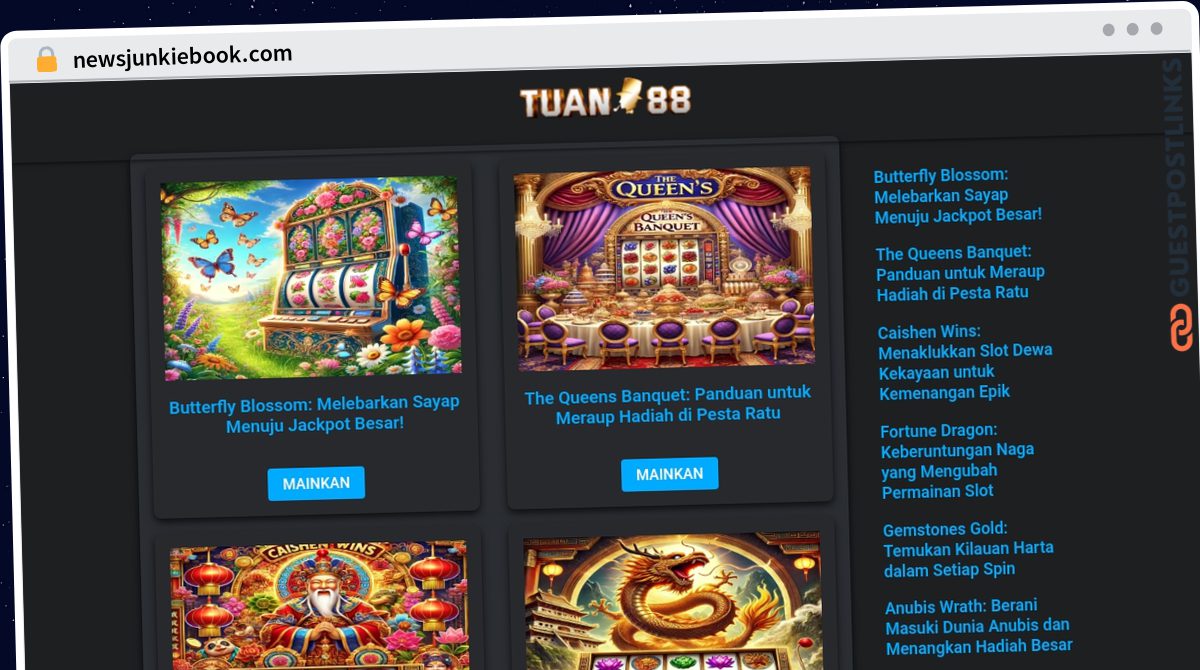The image size is (1200, 670).
Task: Open the golden dragon slot thumbnail
Action: [673, 601]
